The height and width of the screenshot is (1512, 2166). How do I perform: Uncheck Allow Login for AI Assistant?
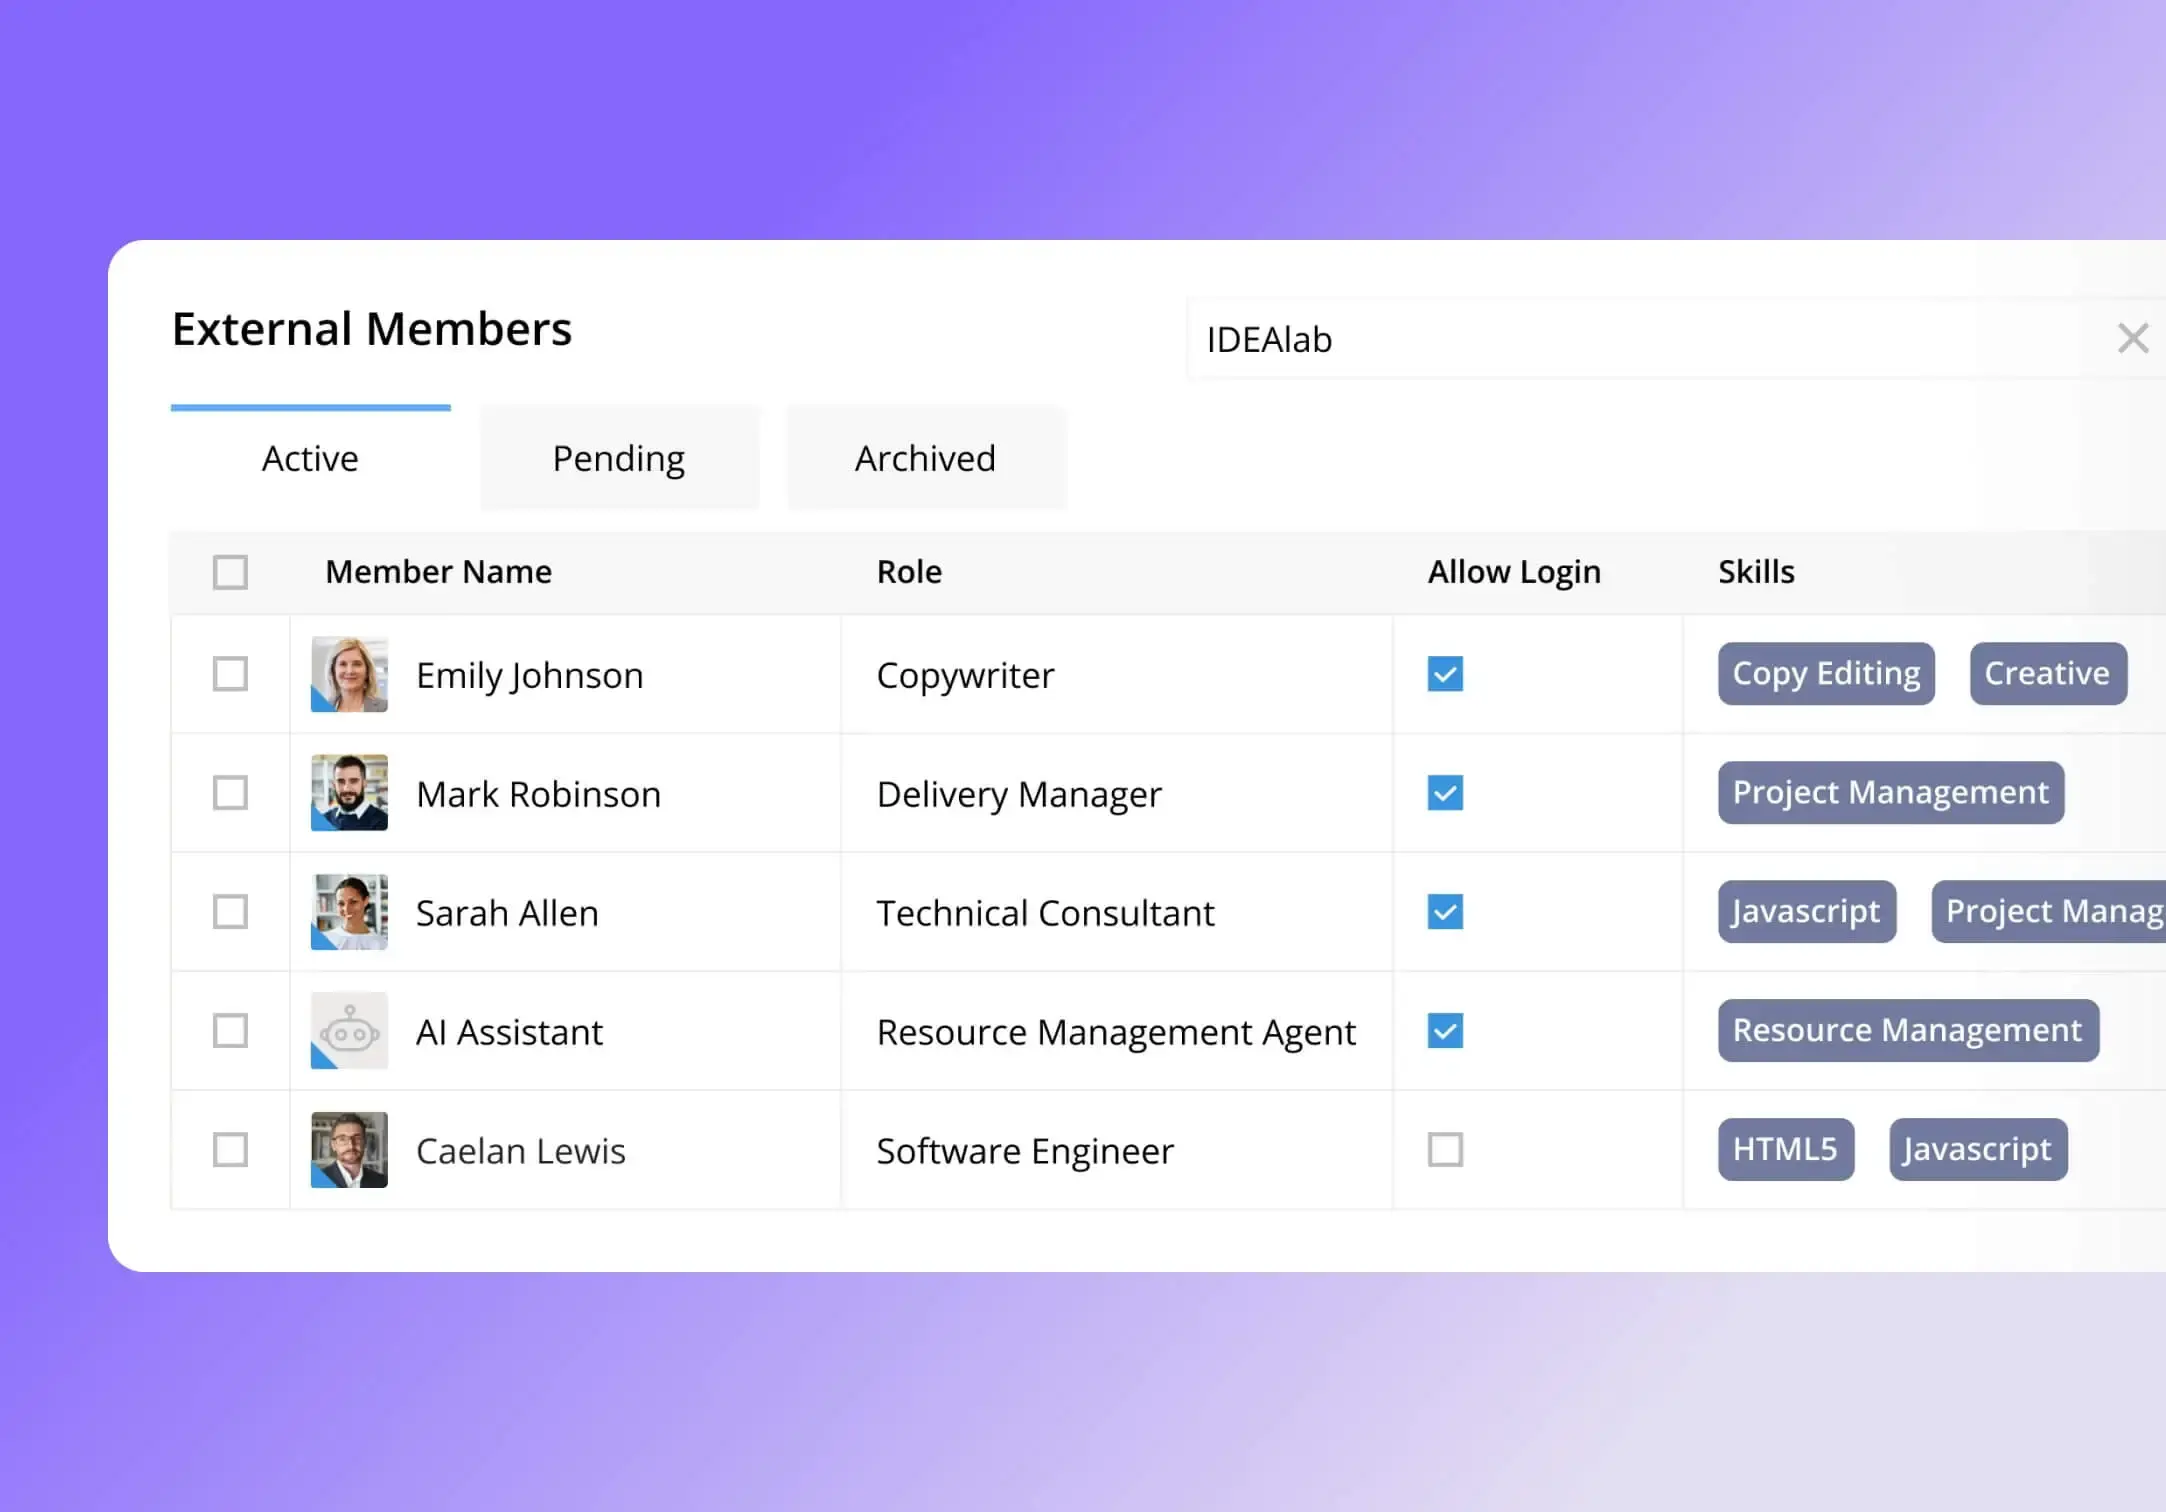click(x=1444, y=1031)
